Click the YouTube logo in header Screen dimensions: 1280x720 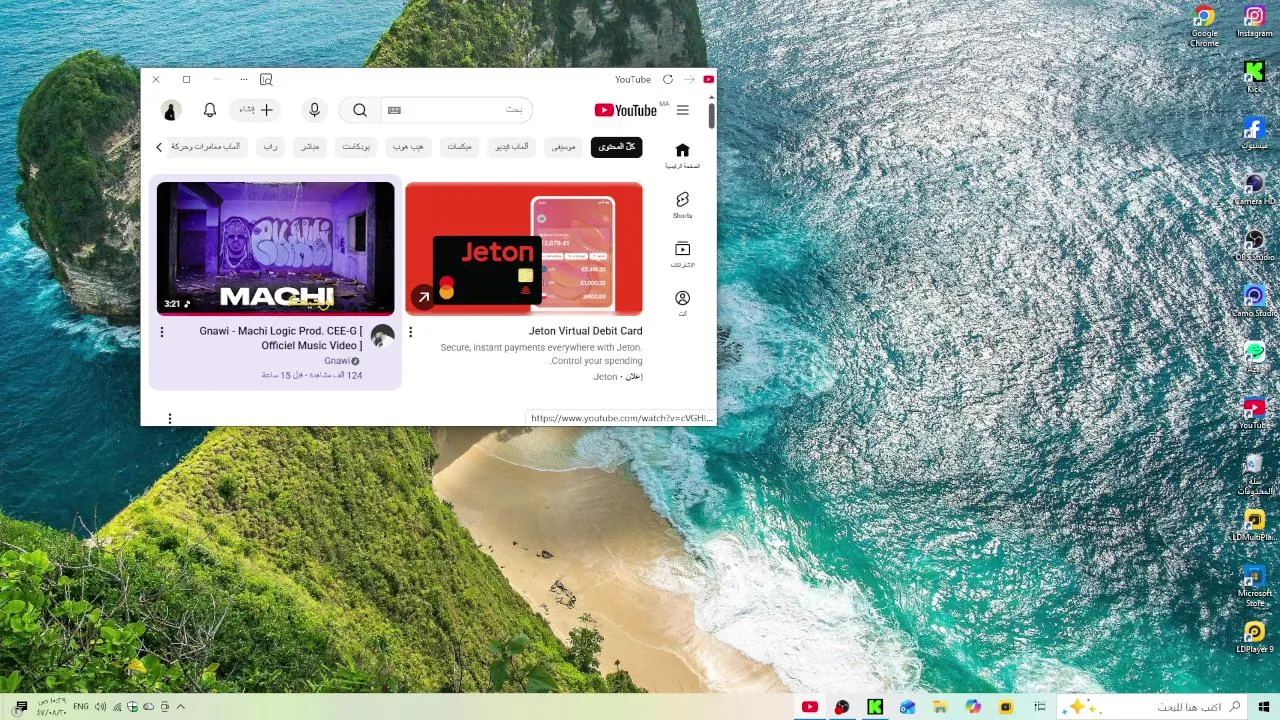coord(626,110)
